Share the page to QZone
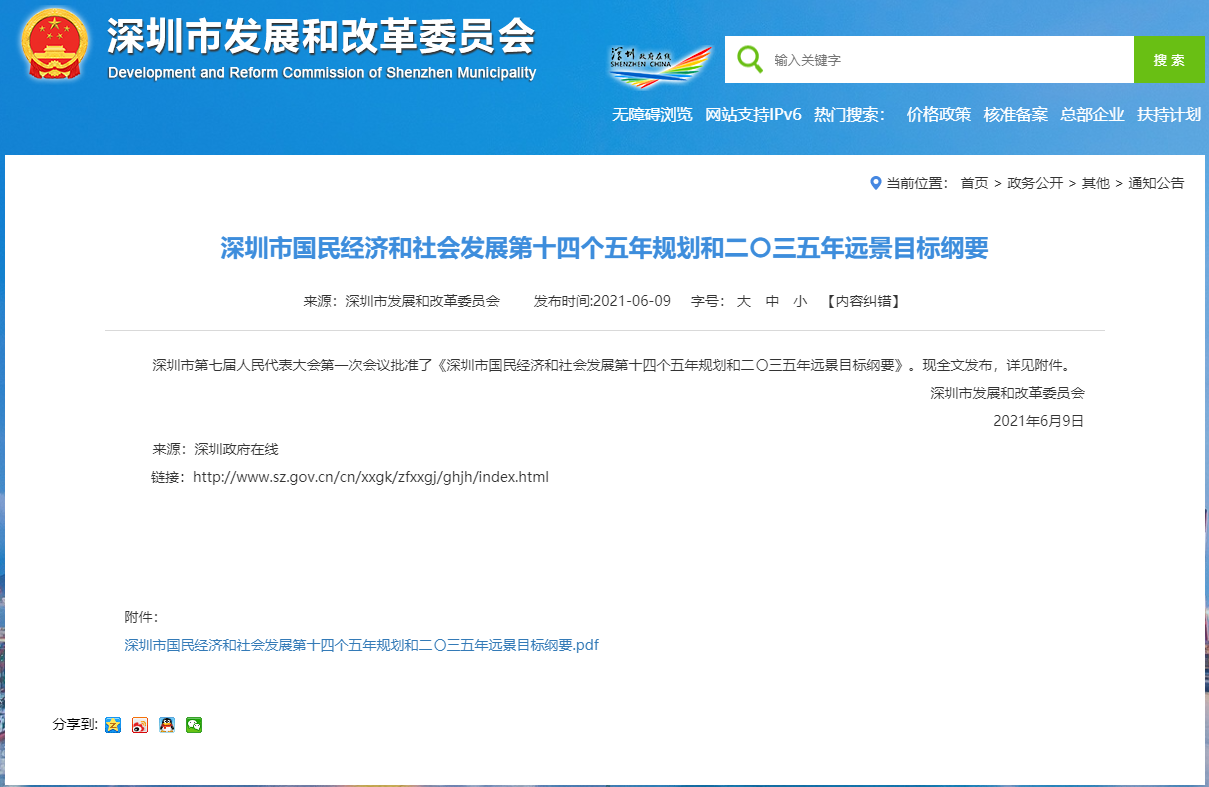This screenshot has width=1209, height=787. [x=113, y=725]
